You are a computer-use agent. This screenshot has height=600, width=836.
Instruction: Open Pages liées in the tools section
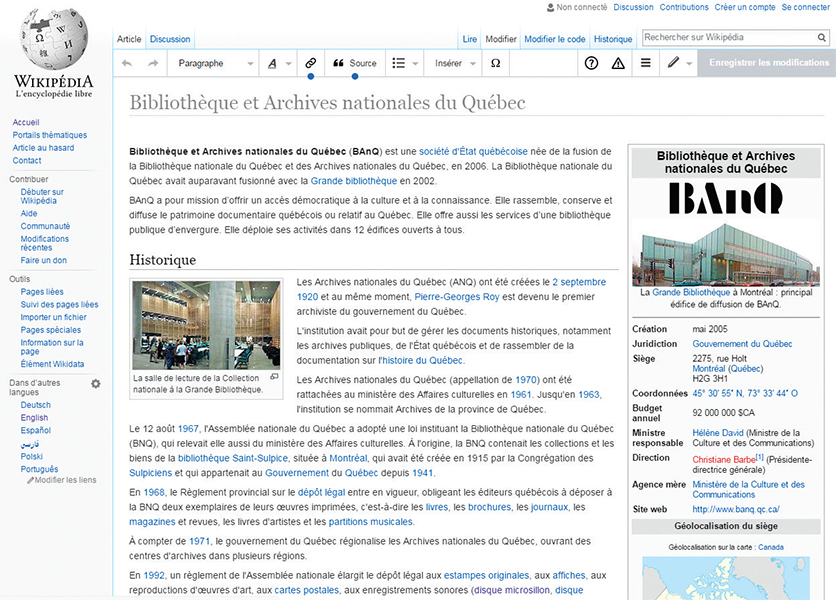[42, 292]
